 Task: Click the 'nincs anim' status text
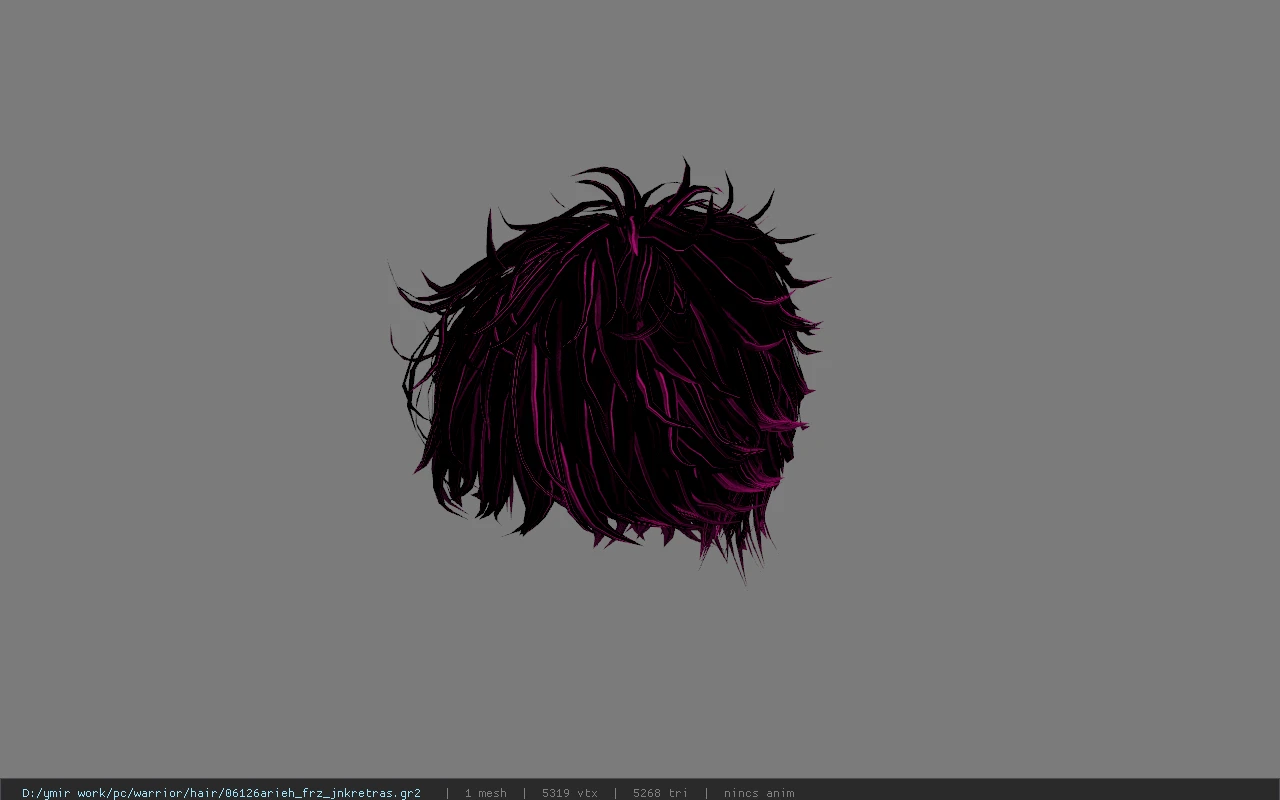tap(759, 793)
